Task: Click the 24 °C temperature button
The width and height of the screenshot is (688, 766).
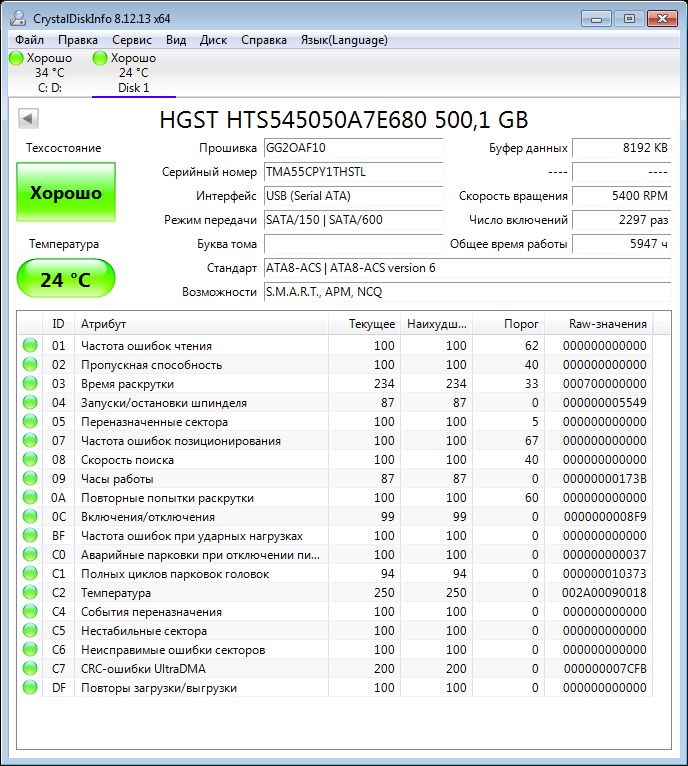Action: coord(66,279)
